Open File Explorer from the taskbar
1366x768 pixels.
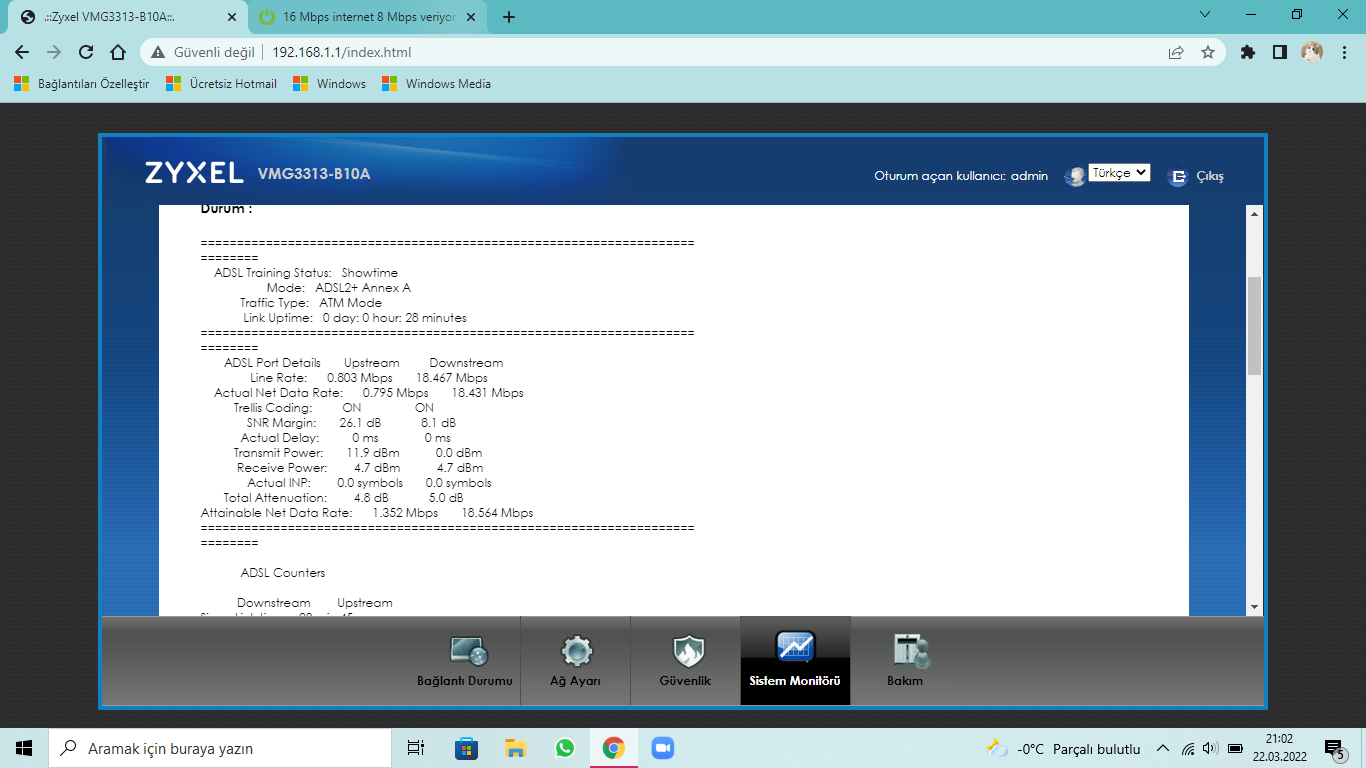(515, 748)
